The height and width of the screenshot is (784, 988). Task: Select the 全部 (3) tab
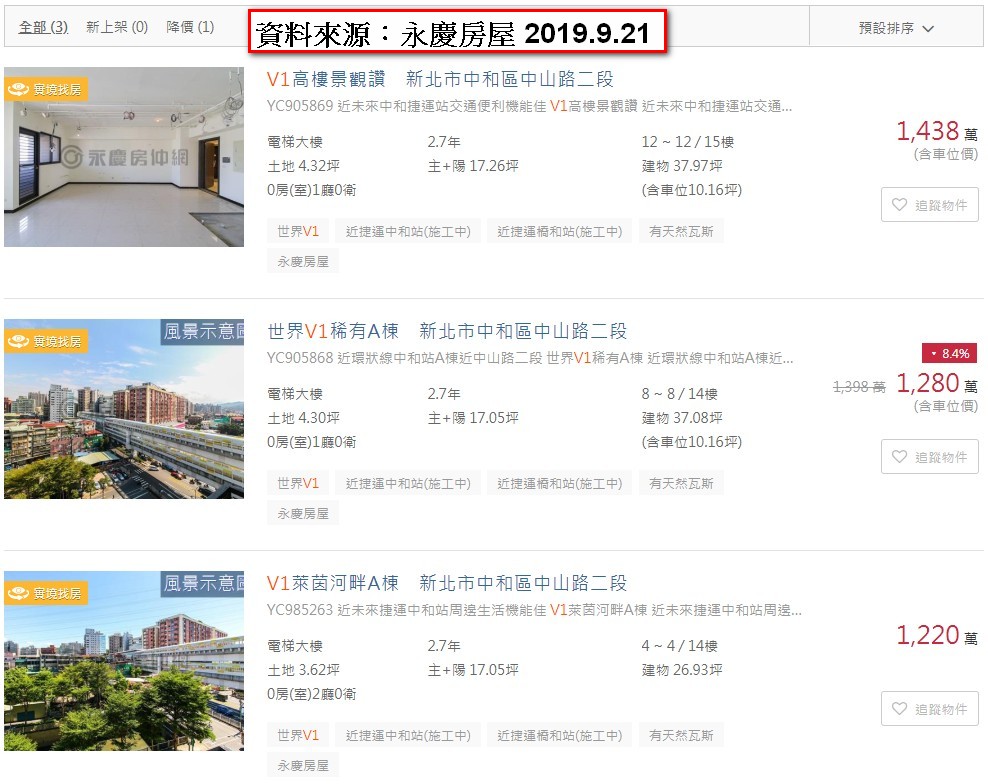point(43,27)
